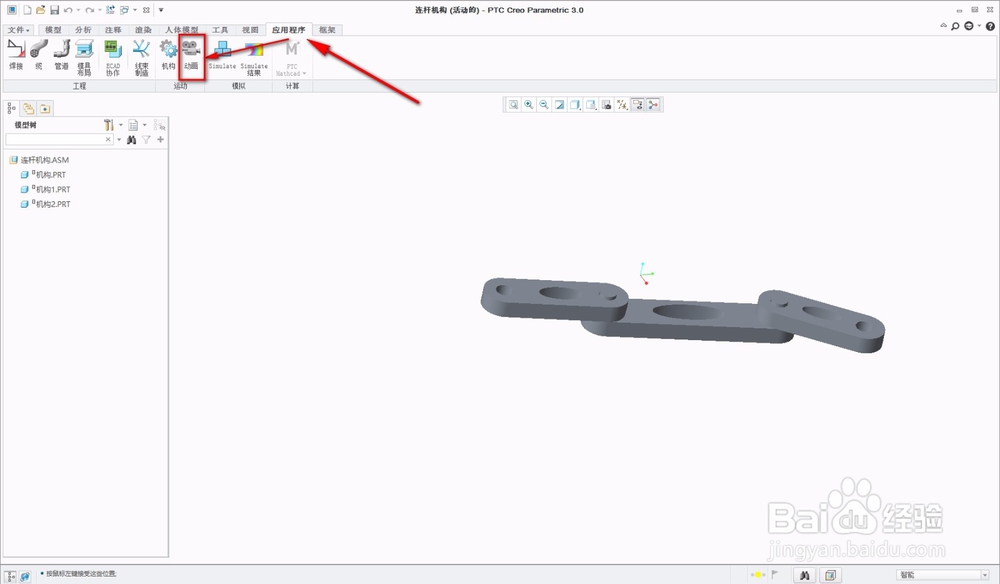Switch to the 工具 (Tools) tab
This screenshot has width=1000, height=584.
[x=220, y=30]
